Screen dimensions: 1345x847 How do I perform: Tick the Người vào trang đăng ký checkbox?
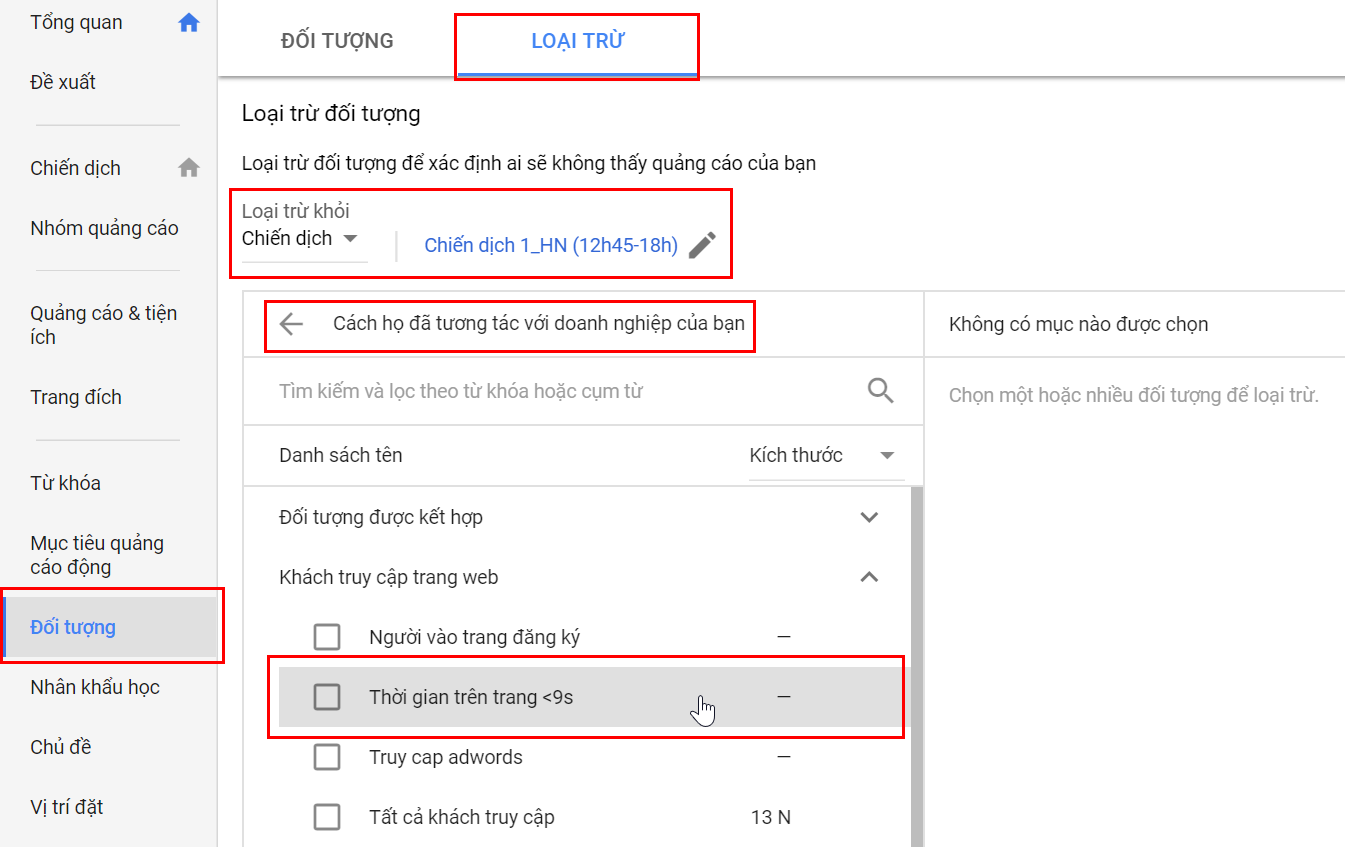[327, 637]
